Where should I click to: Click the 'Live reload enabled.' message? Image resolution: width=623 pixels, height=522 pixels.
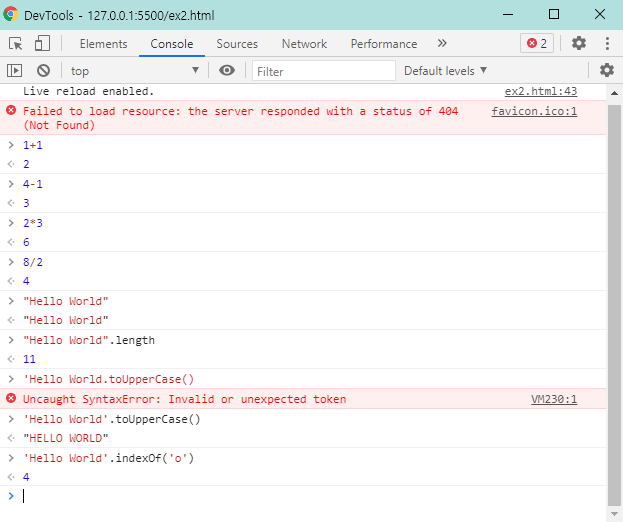pos(88,91)
